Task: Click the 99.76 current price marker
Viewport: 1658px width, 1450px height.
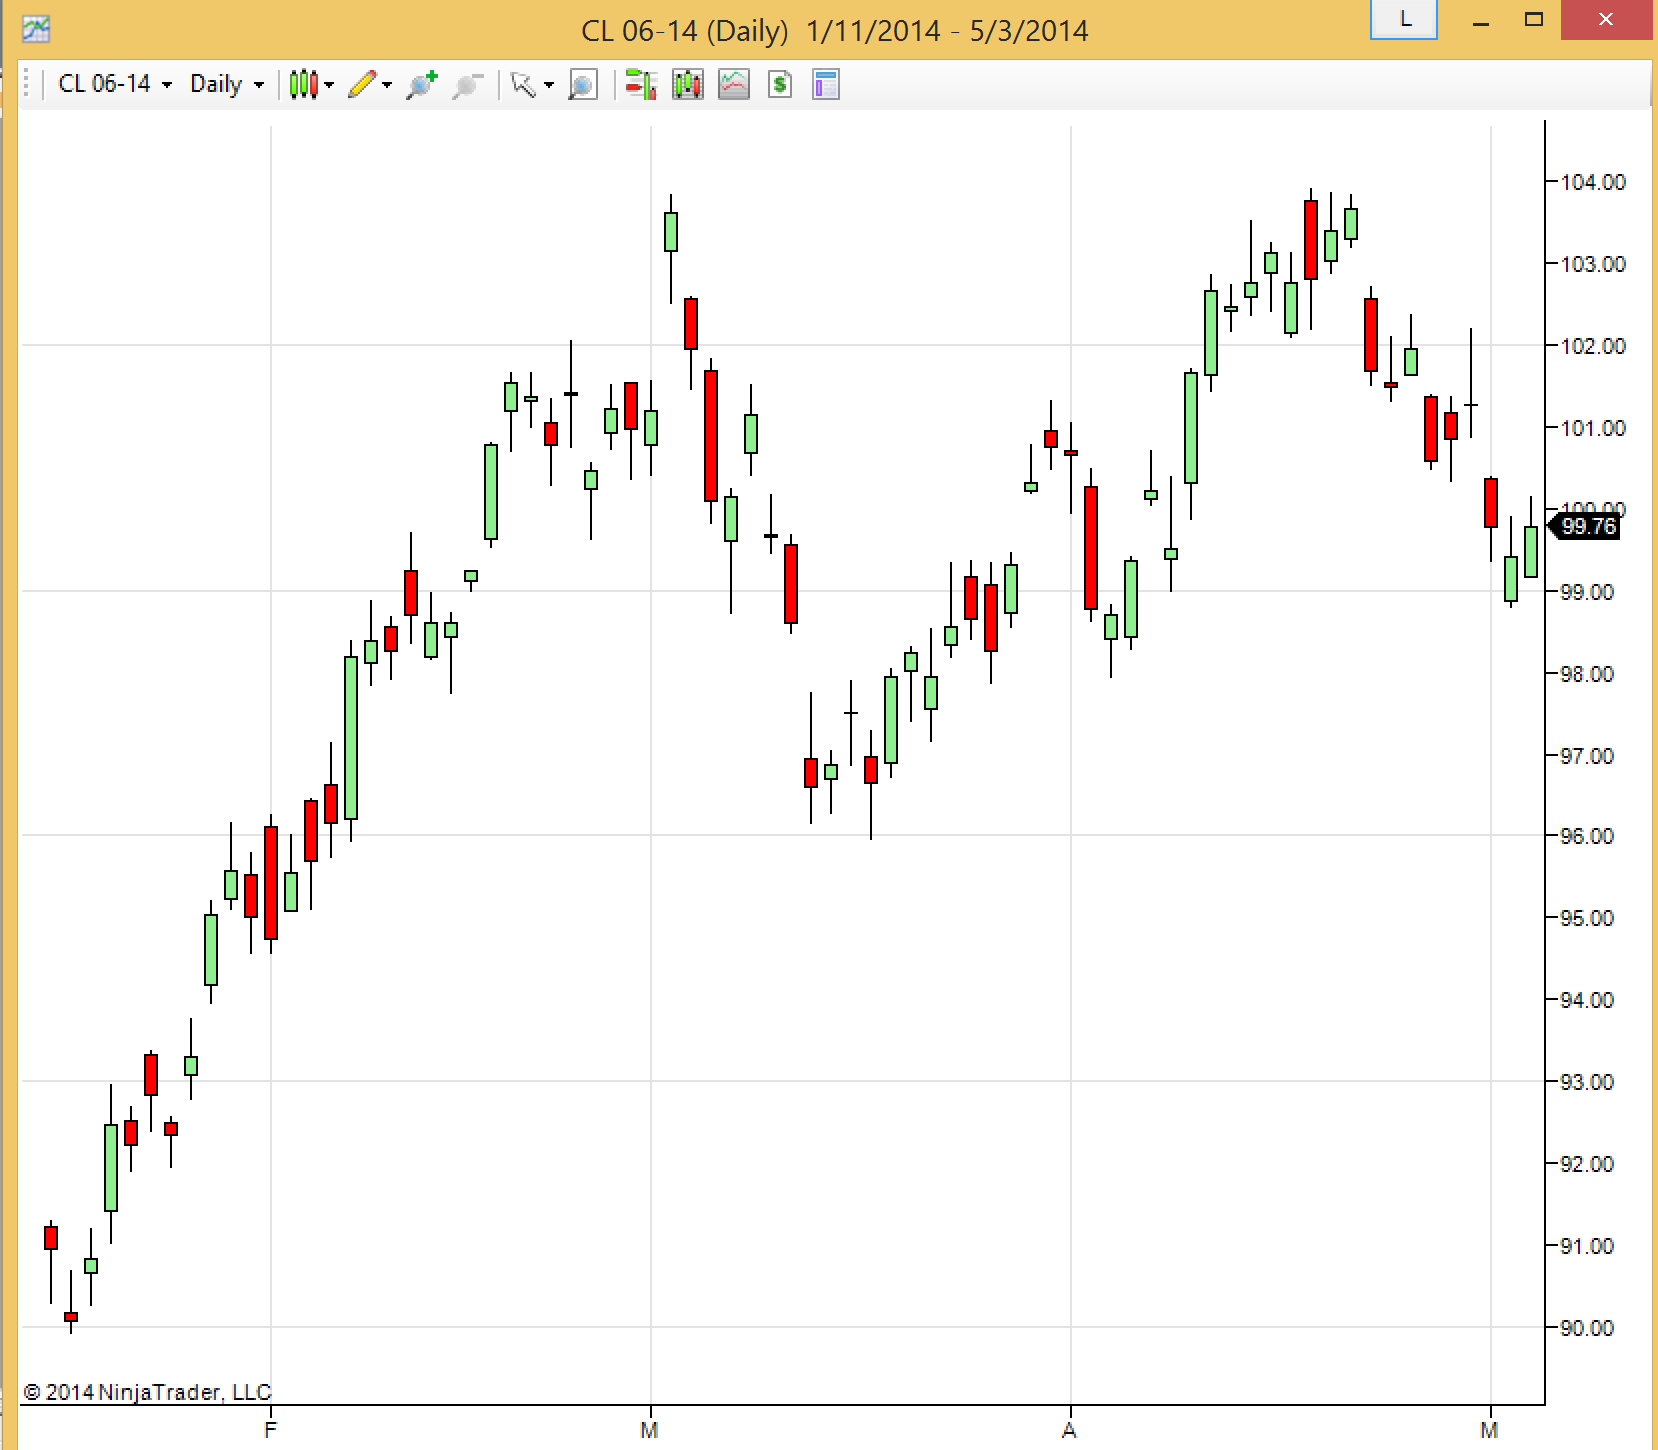Action: (x=1585, y=526)
